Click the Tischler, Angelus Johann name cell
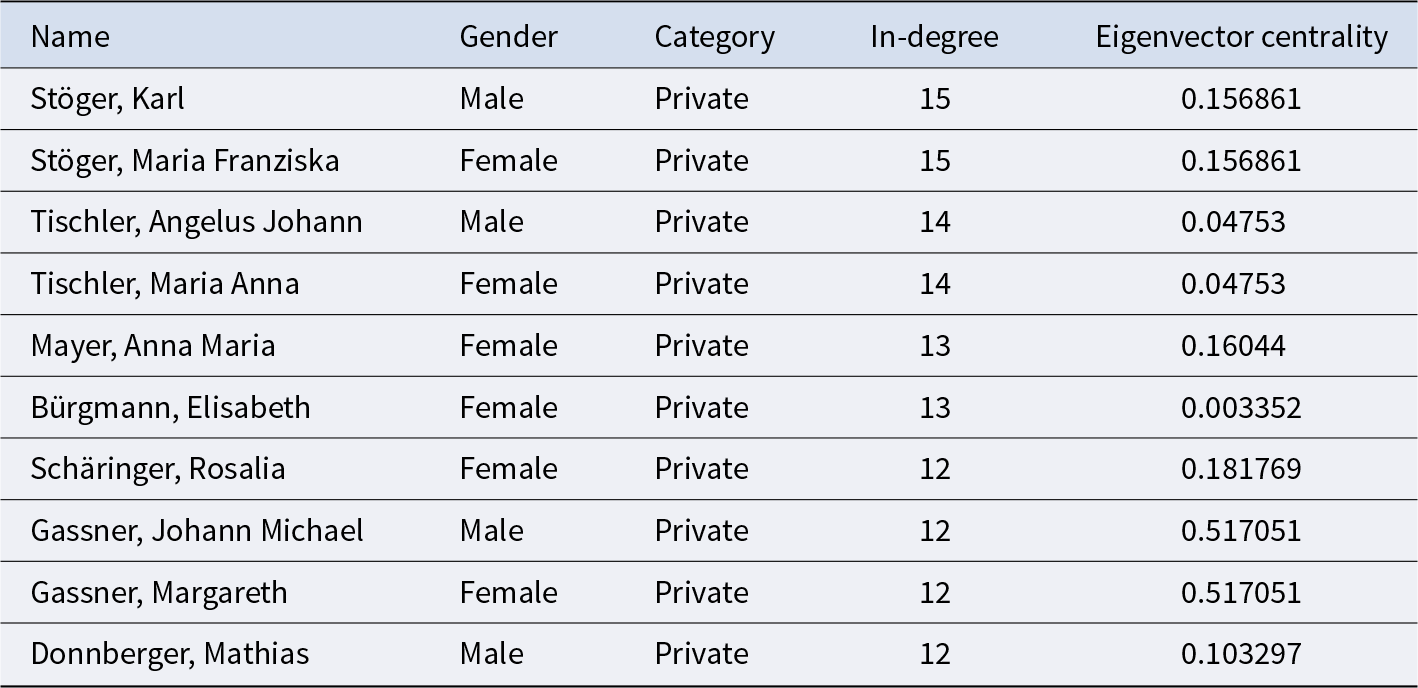Image resolution: width=1418 pixels, height=688 pixels. [x=196, y=222]
